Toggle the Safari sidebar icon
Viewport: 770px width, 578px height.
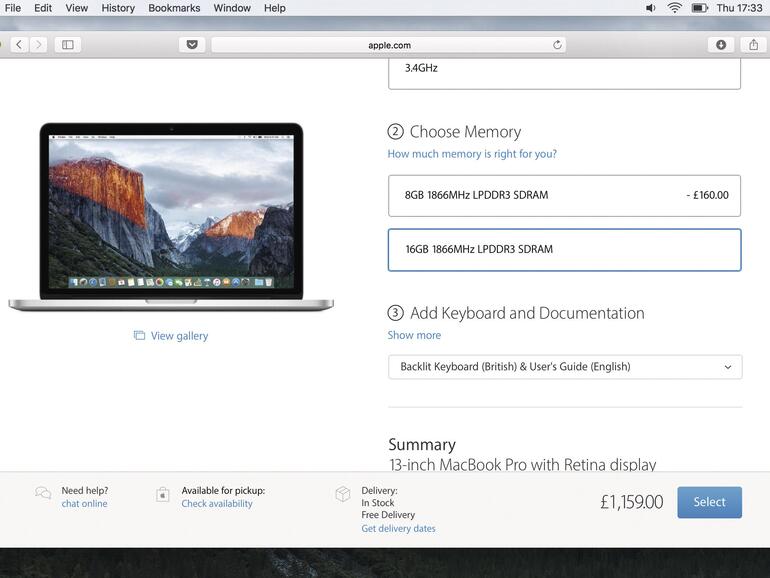[68, 45]
